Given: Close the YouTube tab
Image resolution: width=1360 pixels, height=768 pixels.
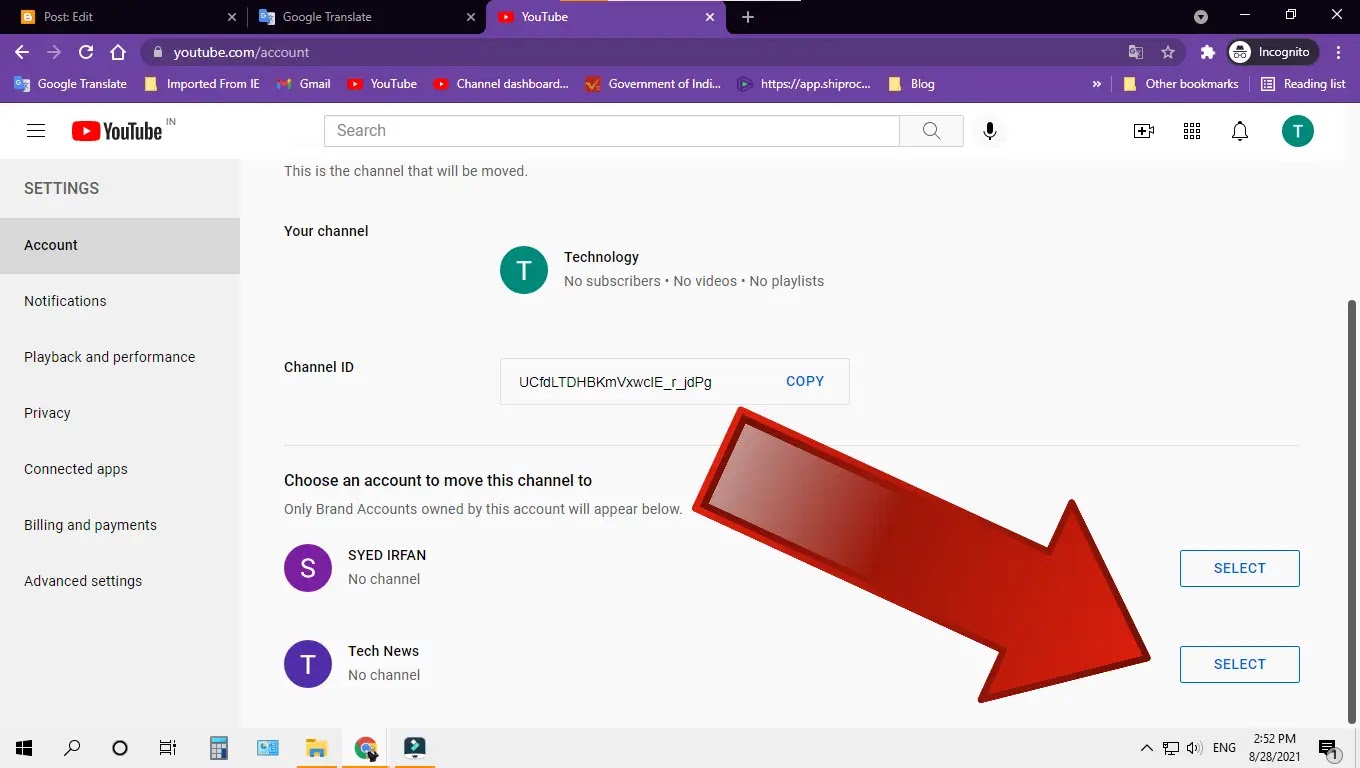Looking at the screenshot, I should click(x=711, y=17).
